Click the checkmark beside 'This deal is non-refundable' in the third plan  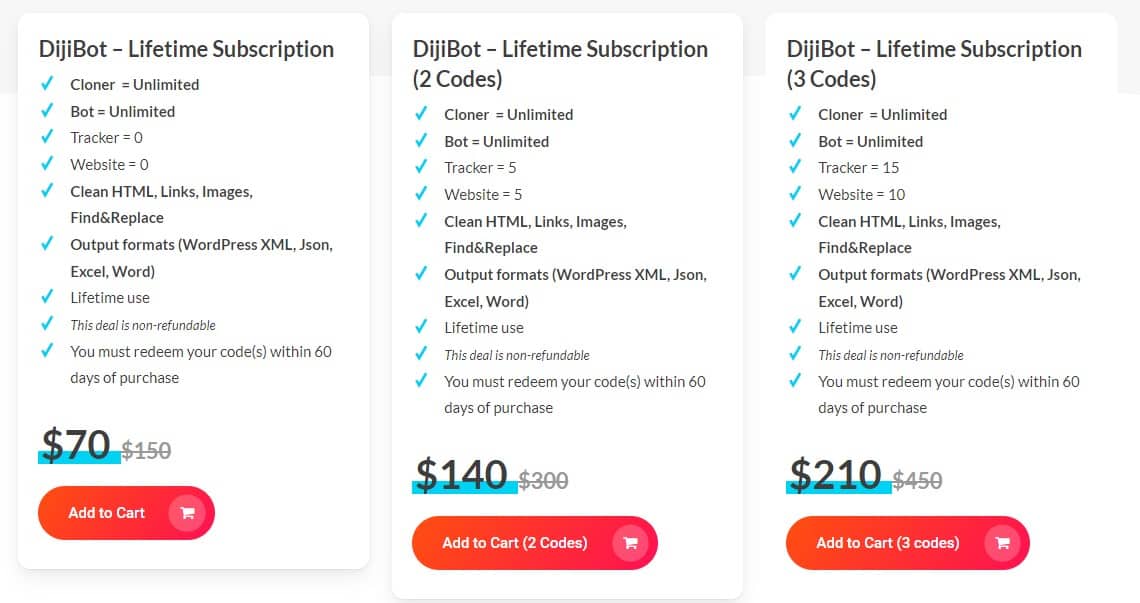click(793, 355)
